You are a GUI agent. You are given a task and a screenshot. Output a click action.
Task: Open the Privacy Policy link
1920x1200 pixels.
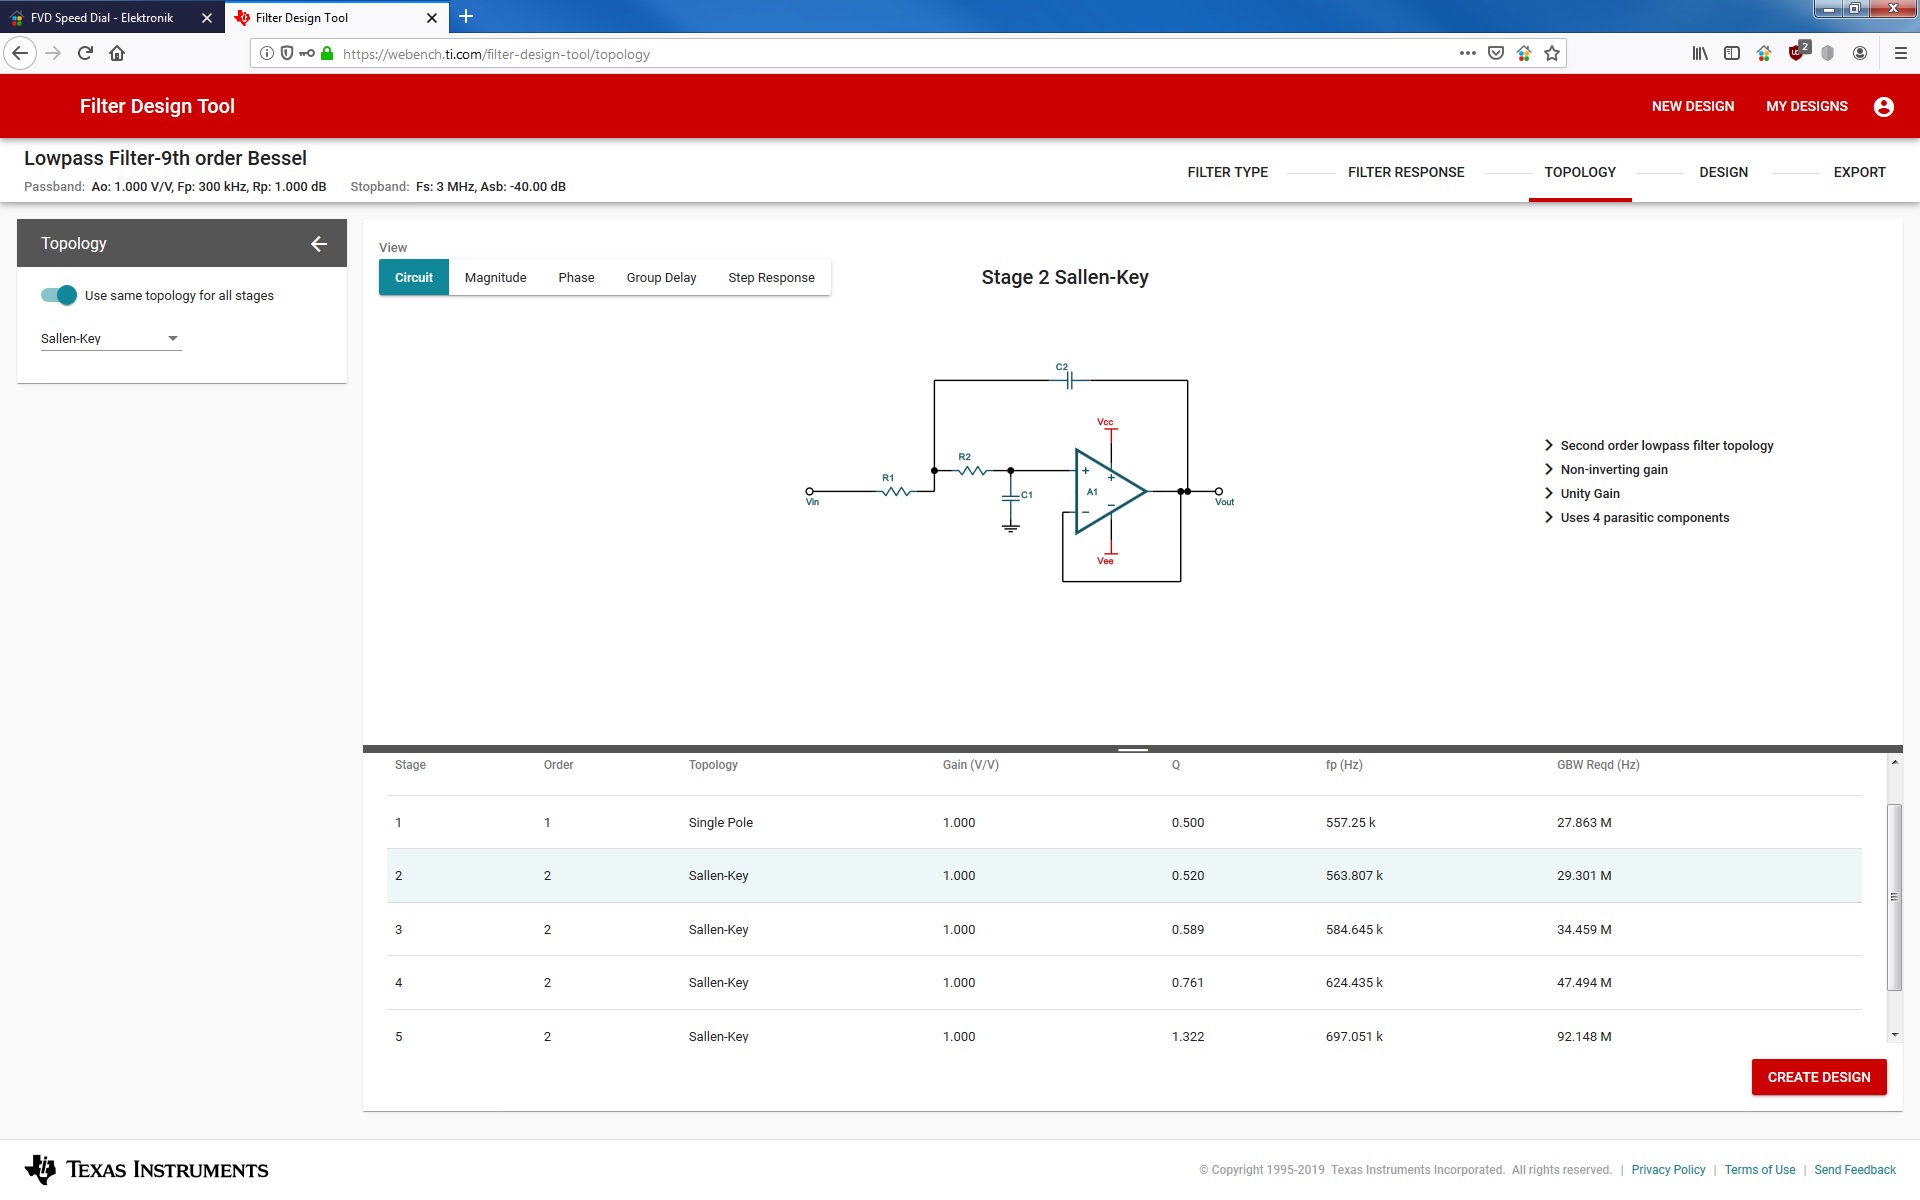pos(1668,1170)
